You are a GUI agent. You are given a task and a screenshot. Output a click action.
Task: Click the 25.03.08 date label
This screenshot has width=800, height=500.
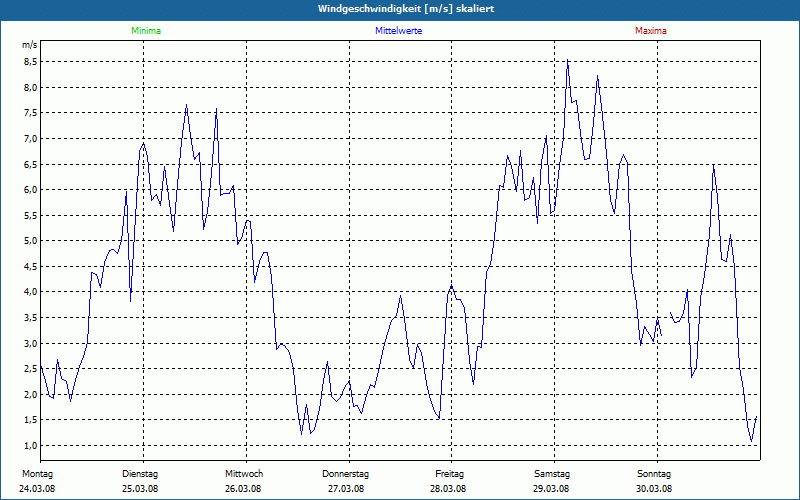tap(140, 489)
